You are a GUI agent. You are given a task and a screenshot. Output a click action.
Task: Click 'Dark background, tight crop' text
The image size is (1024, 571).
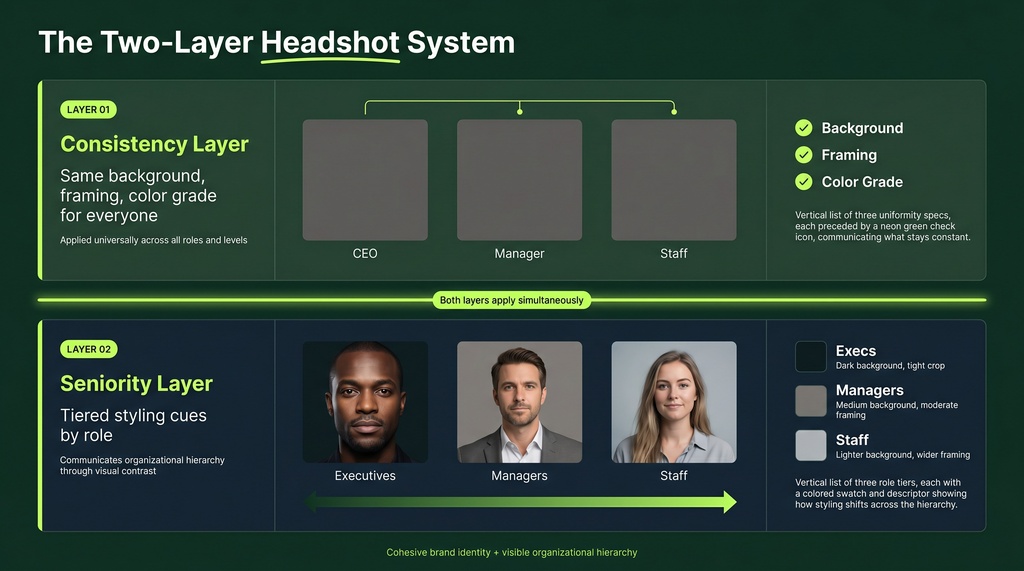[890, 366]
